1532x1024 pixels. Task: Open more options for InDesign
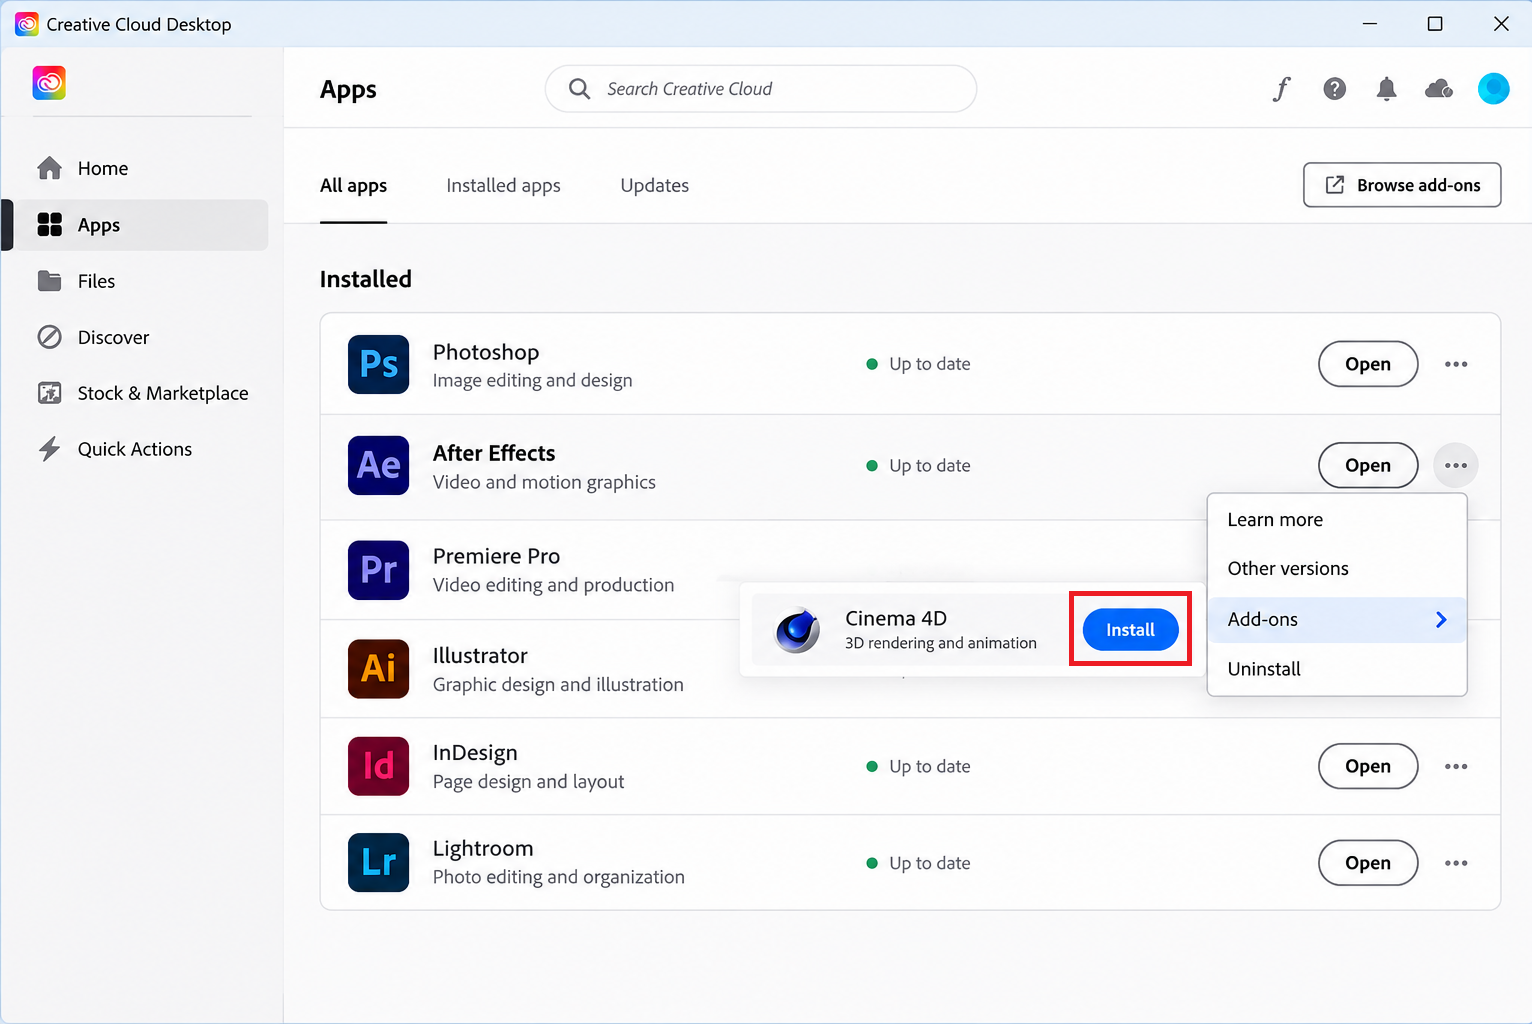1456,766
